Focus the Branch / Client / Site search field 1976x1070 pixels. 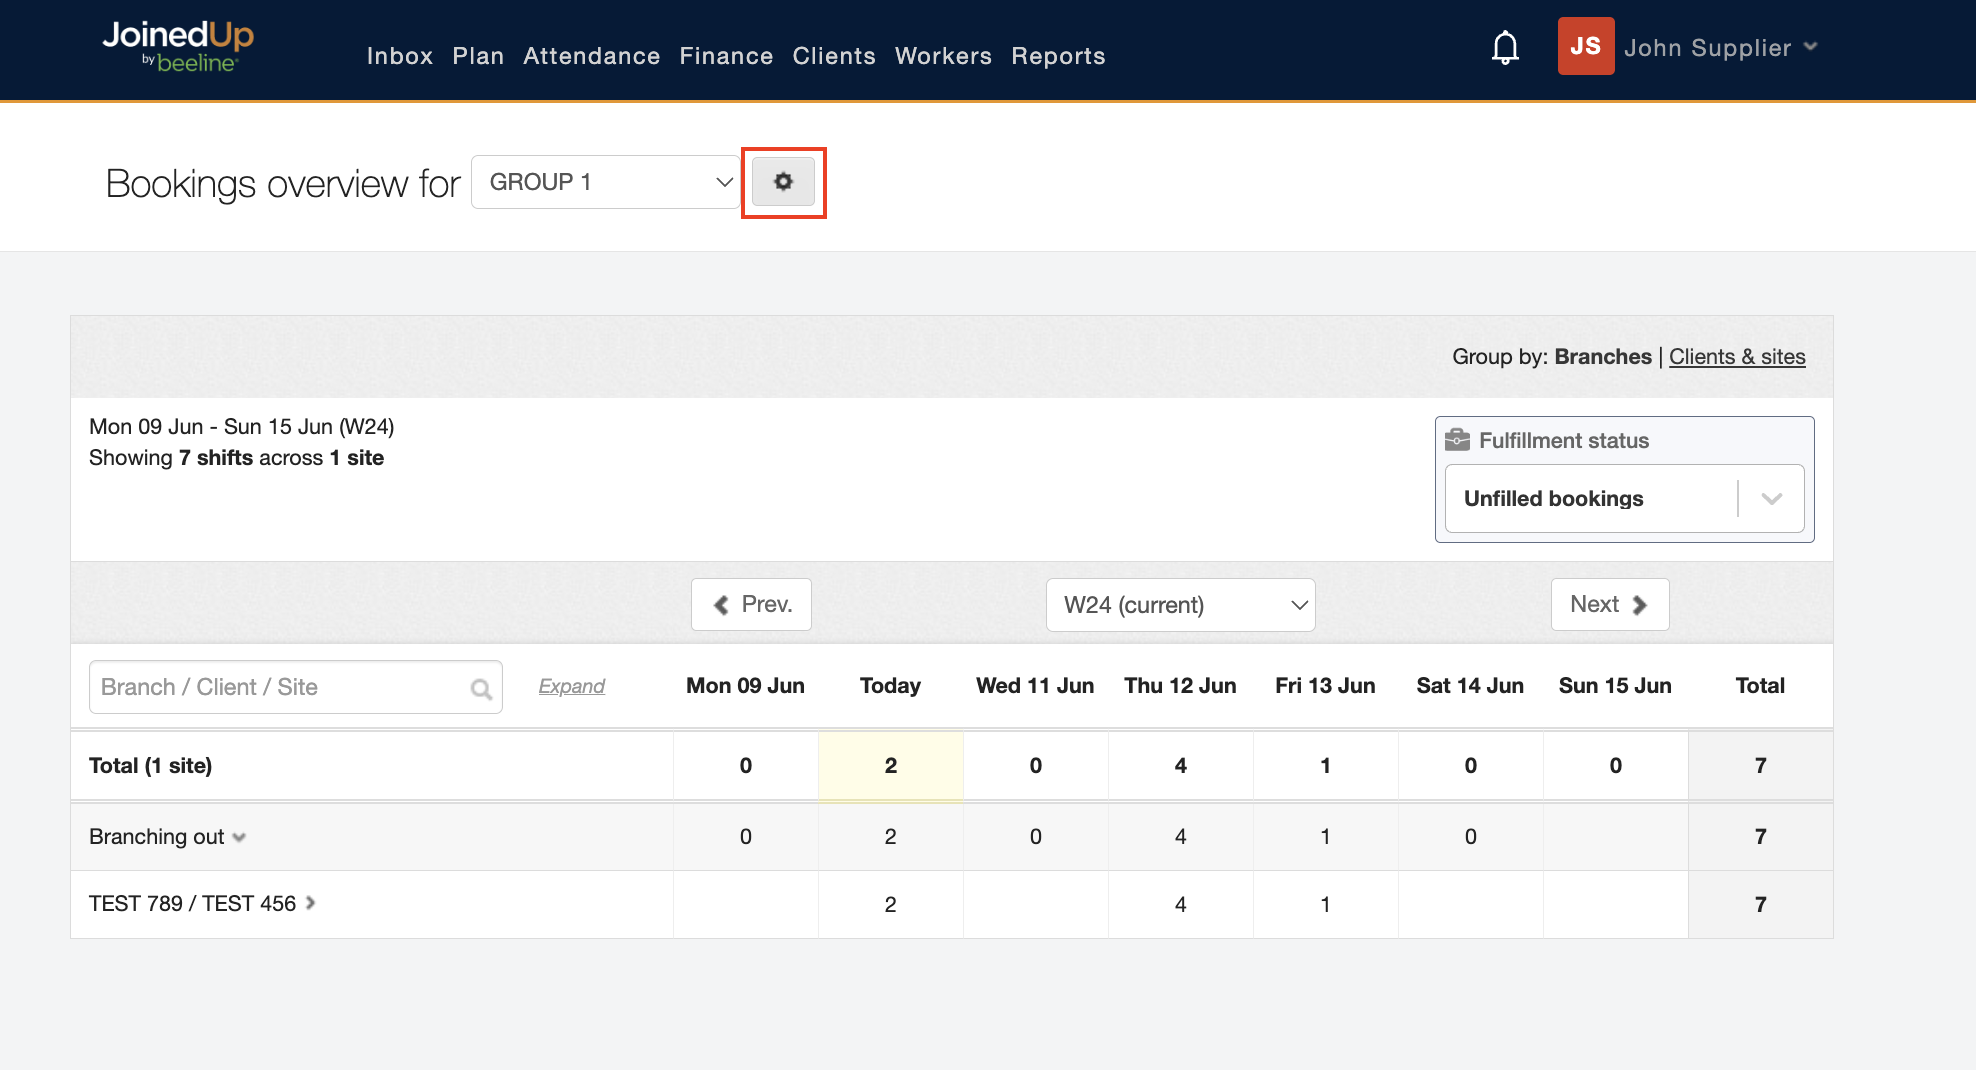[x=280, y=687]
